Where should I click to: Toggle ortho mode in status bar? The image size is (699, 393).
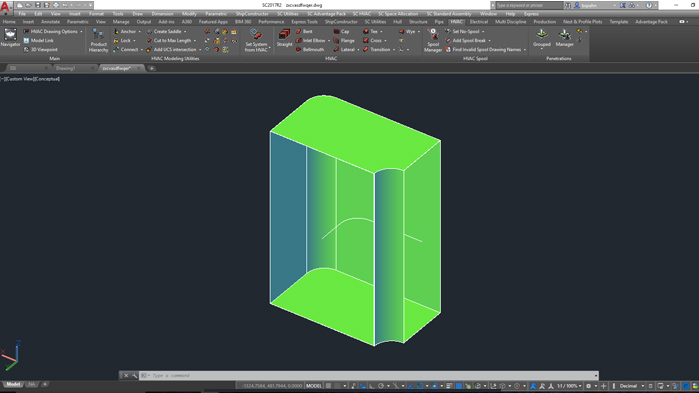[371, 386]
